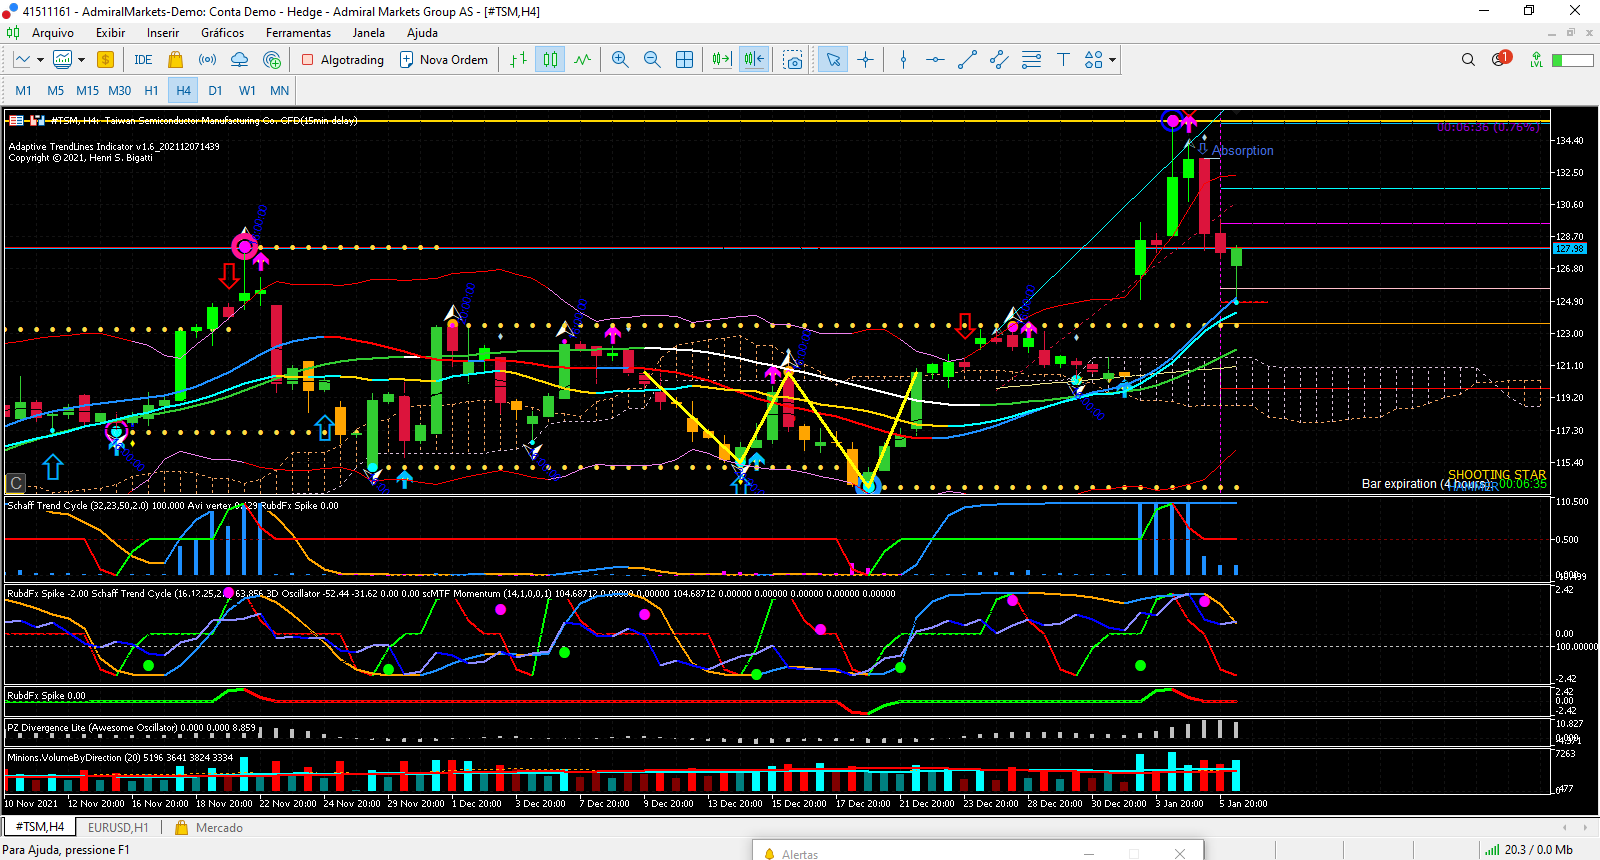
Task: Click the Nova Ordem button
Action: pyautogui.click(x=444, y=60)
